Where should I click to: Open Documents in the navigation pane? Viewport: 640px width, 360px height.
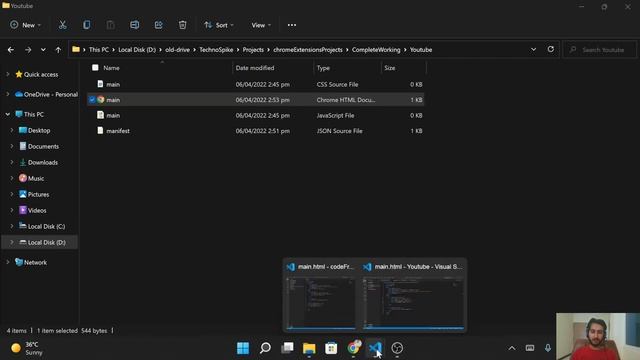43,146
